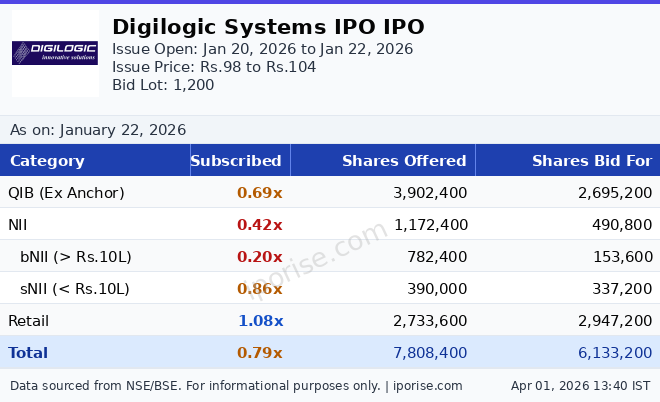Click the Shares Offered column header

pos(404,161)
